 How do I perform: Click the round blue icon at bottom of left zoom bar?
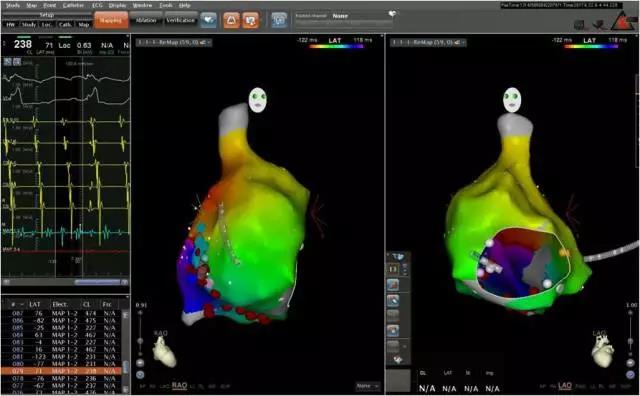point(140,374)
